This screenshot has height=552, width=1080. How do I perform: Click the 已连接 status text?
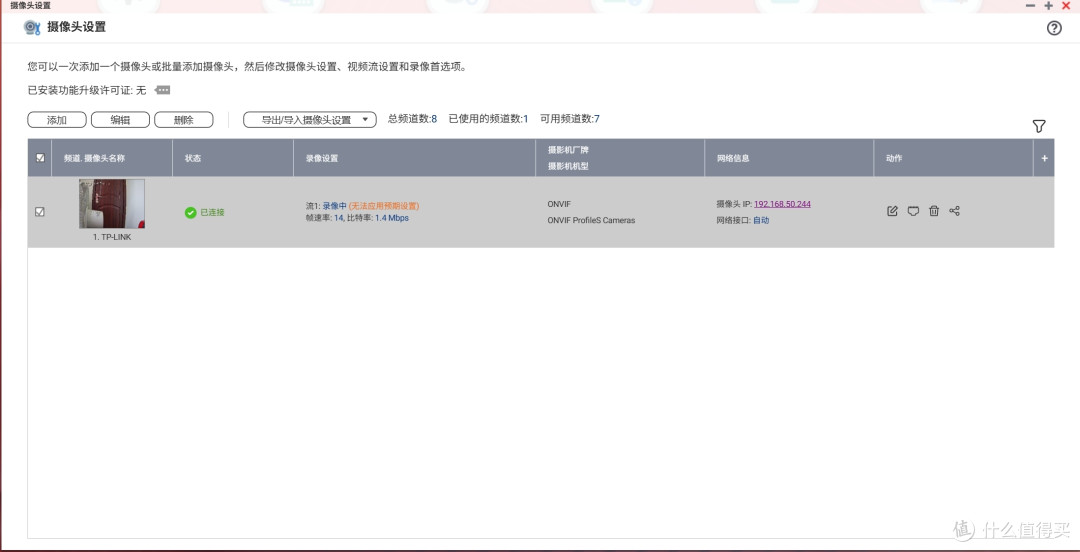click(212, 212)
